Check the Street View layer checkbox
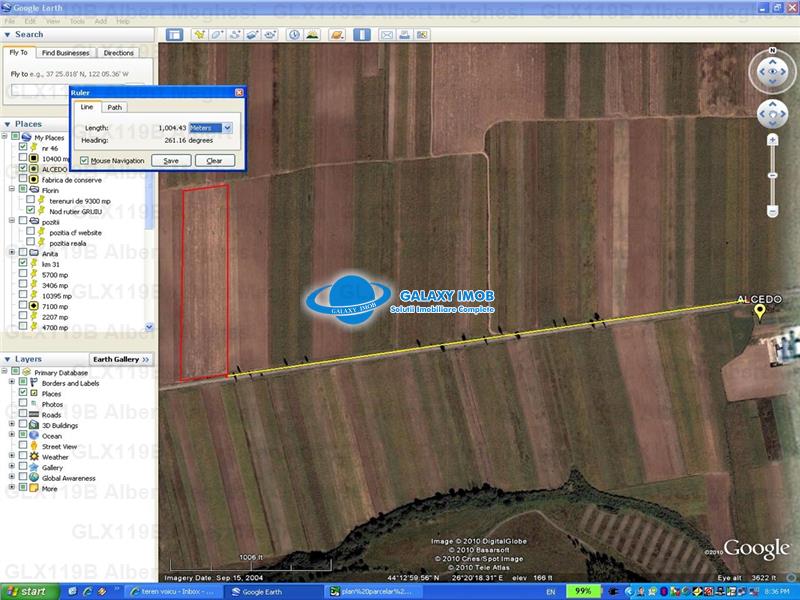The image size is (800, 600). click(23, 446)
